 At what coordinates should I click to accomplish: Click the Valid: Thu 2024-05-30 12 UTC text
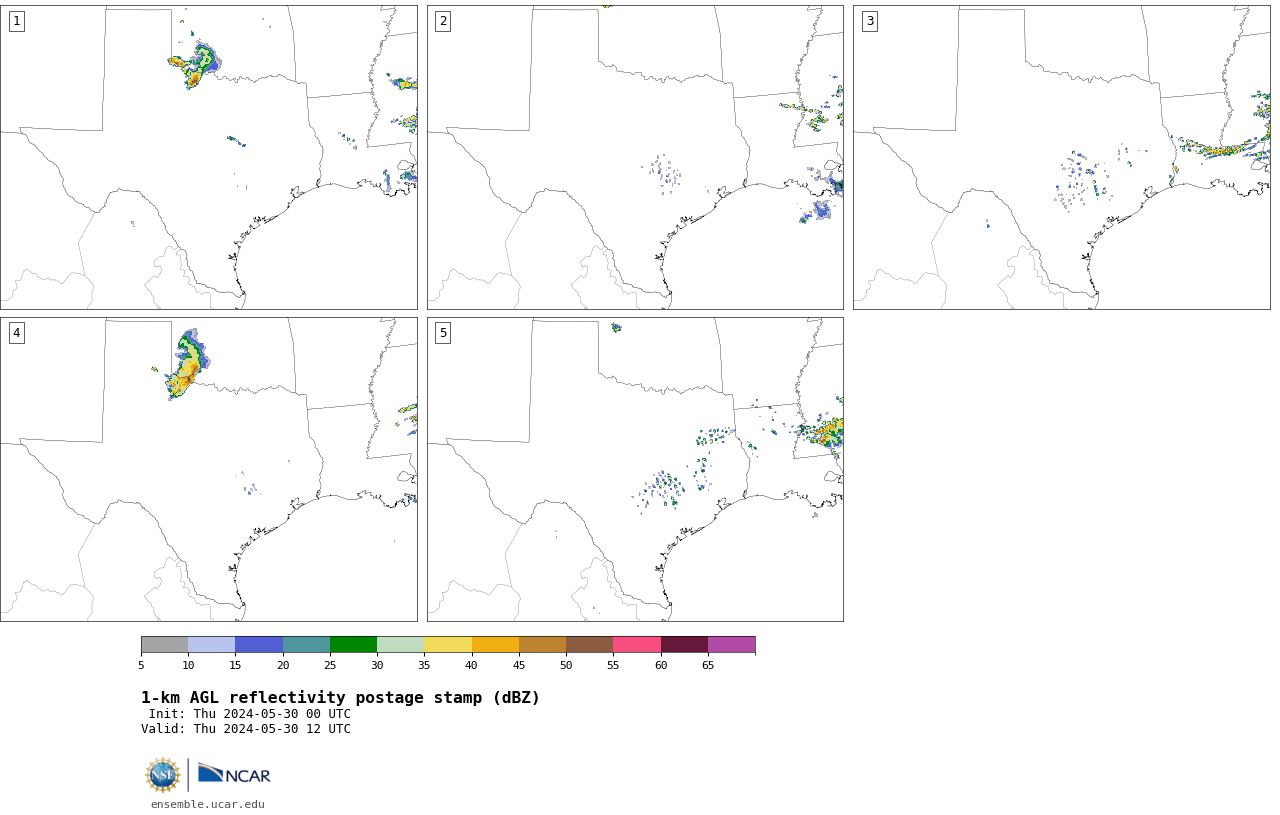(246, 729)
